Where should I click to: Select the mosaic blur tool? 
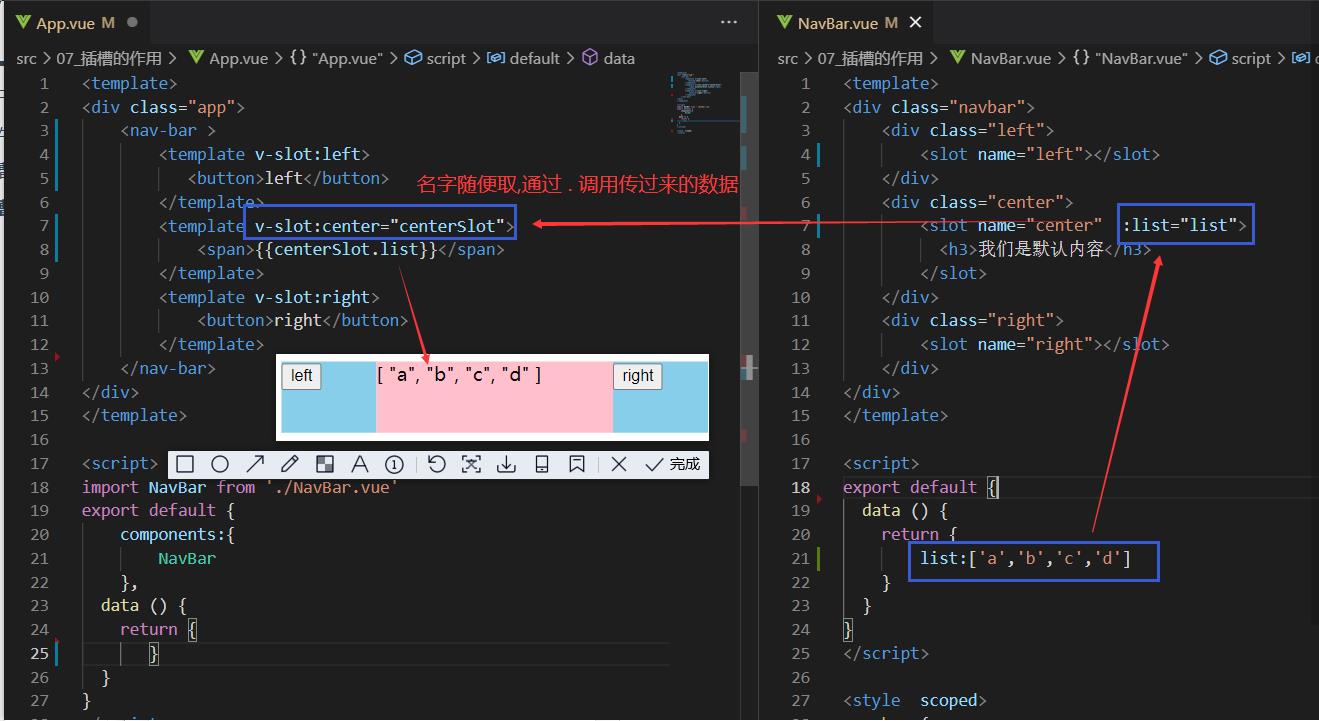[325, 464]
